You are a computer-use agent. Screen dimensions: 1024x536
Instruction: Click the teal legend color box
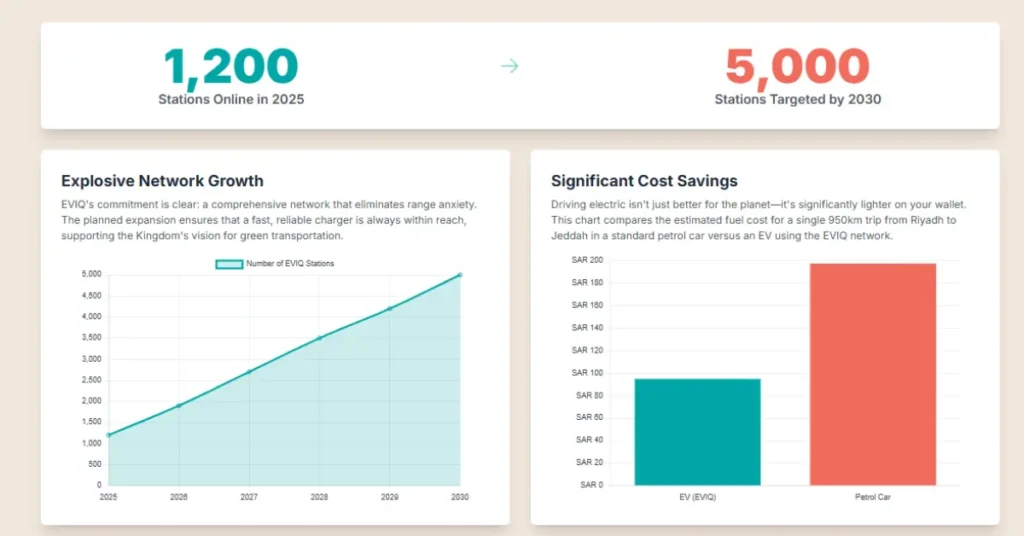(x=229, y=264)
